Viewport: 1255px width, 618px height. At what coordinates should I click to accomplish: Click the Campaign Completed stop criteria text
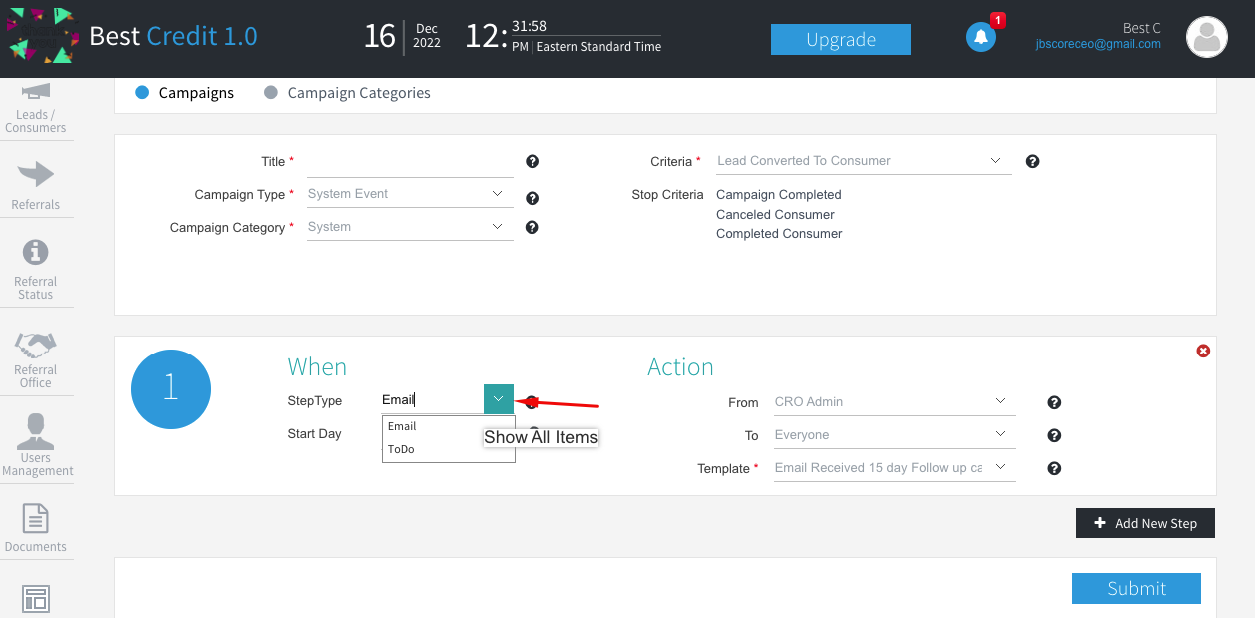coord(779,195)
